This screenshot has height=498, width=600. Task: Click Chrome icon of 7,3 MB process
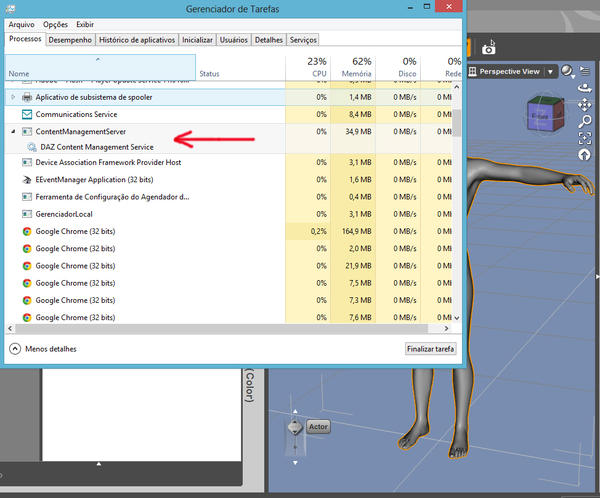point(27,300)
